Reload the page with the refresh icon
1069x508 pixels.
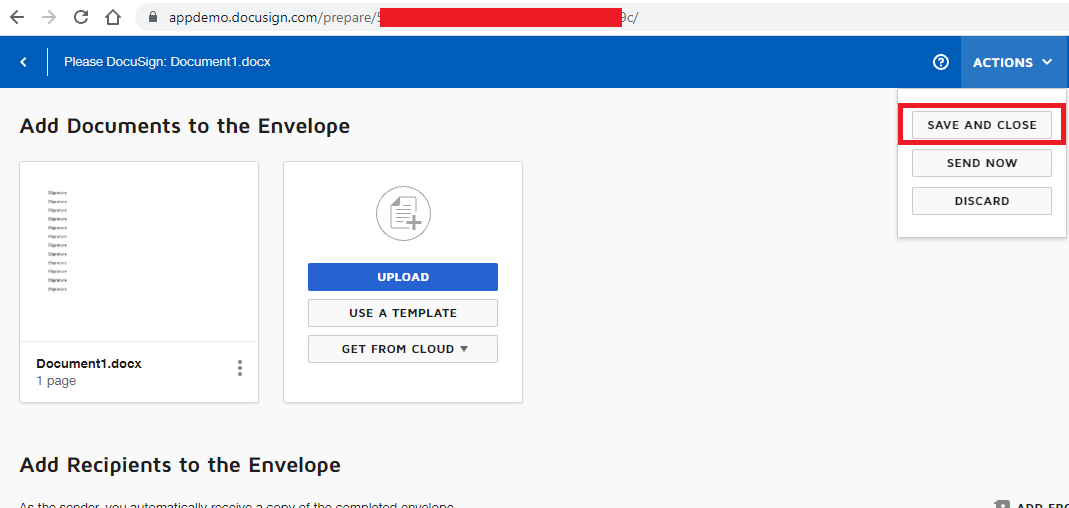pos(81,17)
